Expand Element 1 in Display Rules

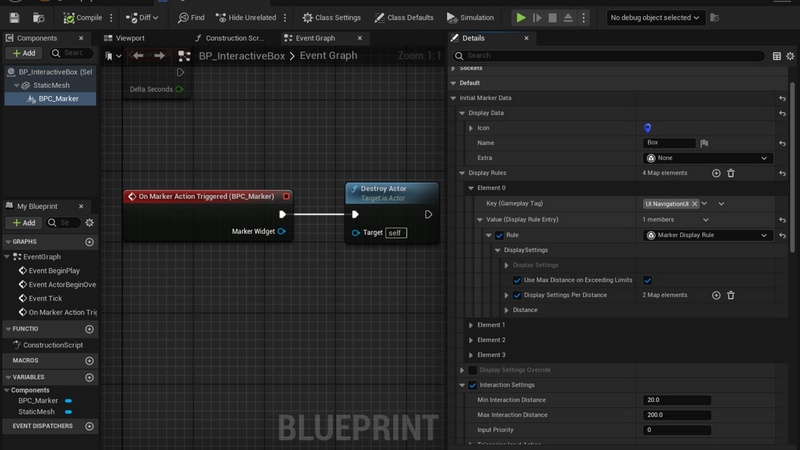pyautogui.click(x=471, y=325)
